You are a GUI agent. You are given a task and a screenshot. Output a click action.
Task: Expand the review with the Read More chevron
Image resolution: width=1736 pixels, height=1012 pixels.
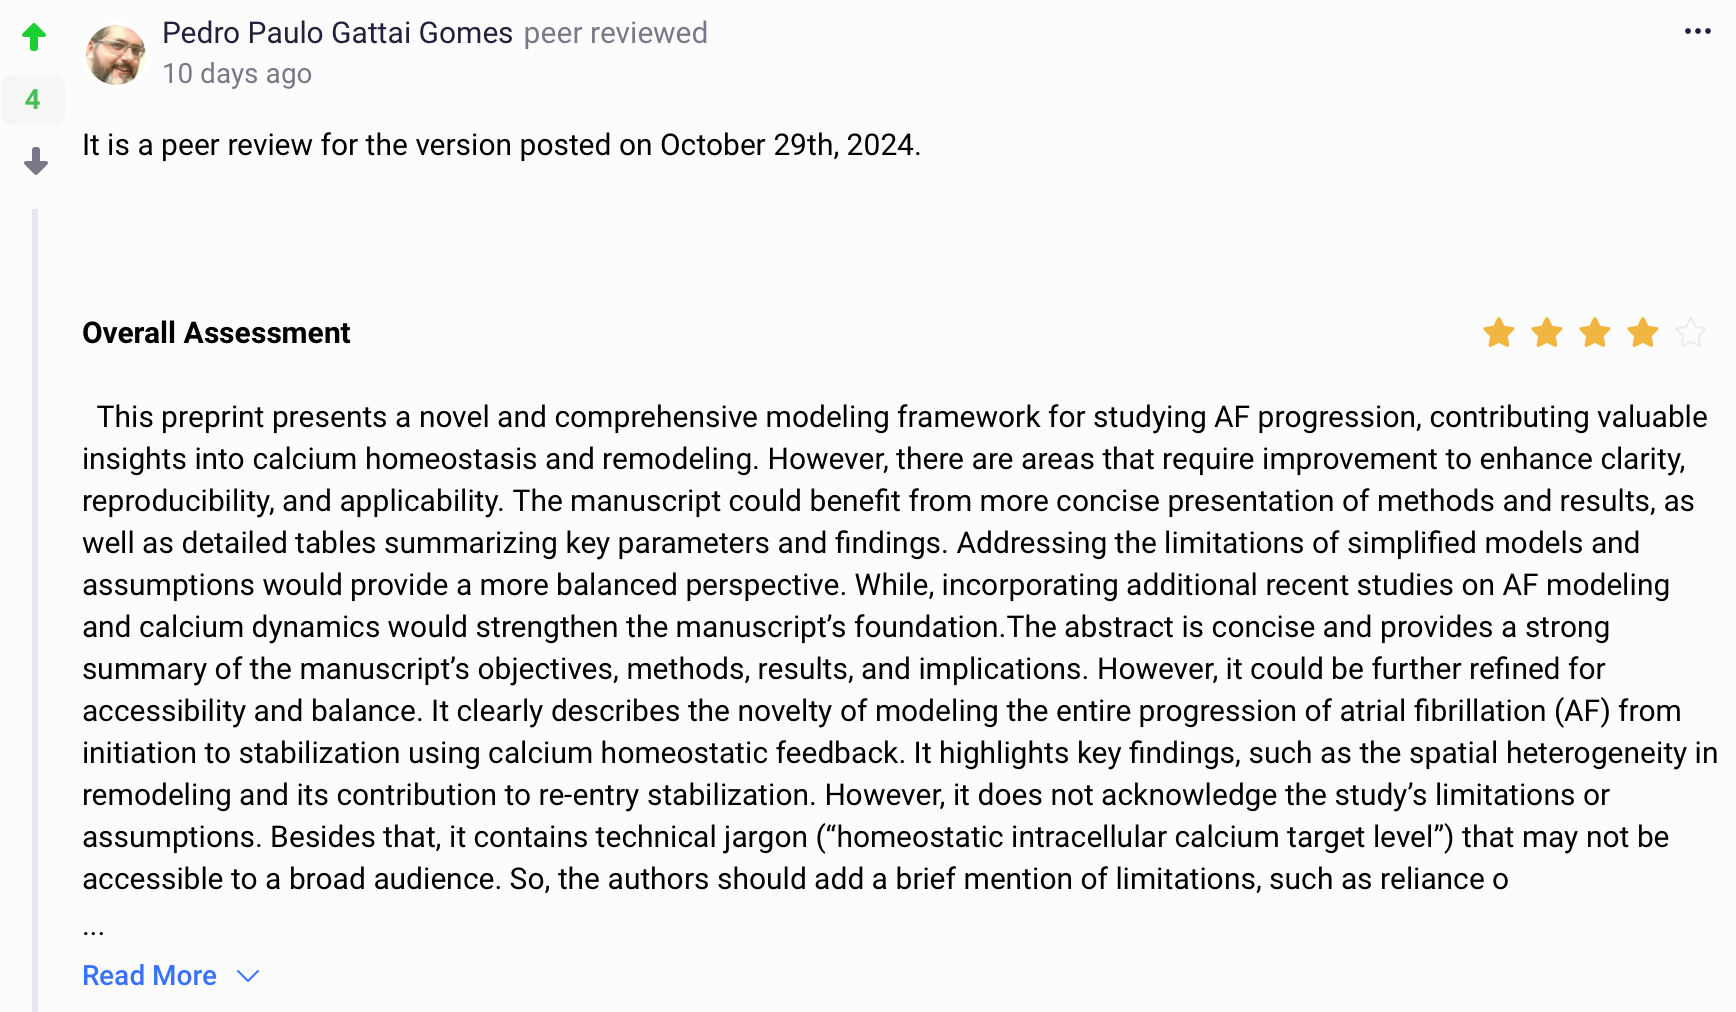click(247, 975)
